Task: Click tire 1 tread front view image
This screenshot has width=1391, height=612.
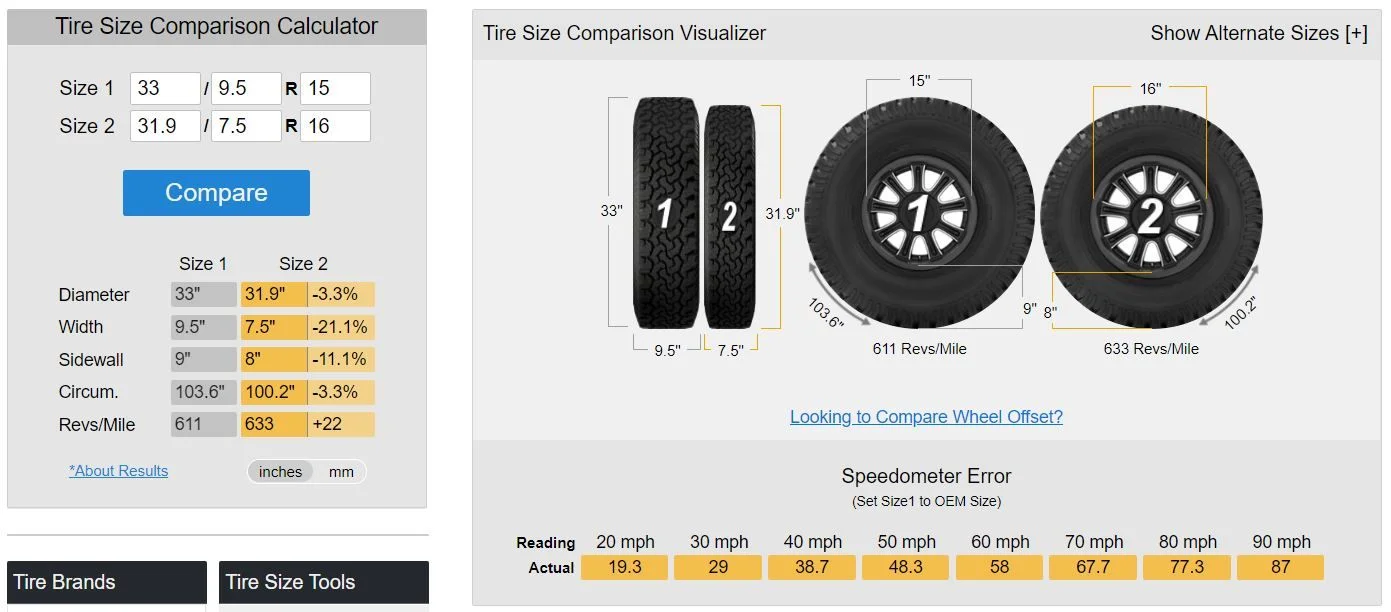Action: (x=666, y=213)
